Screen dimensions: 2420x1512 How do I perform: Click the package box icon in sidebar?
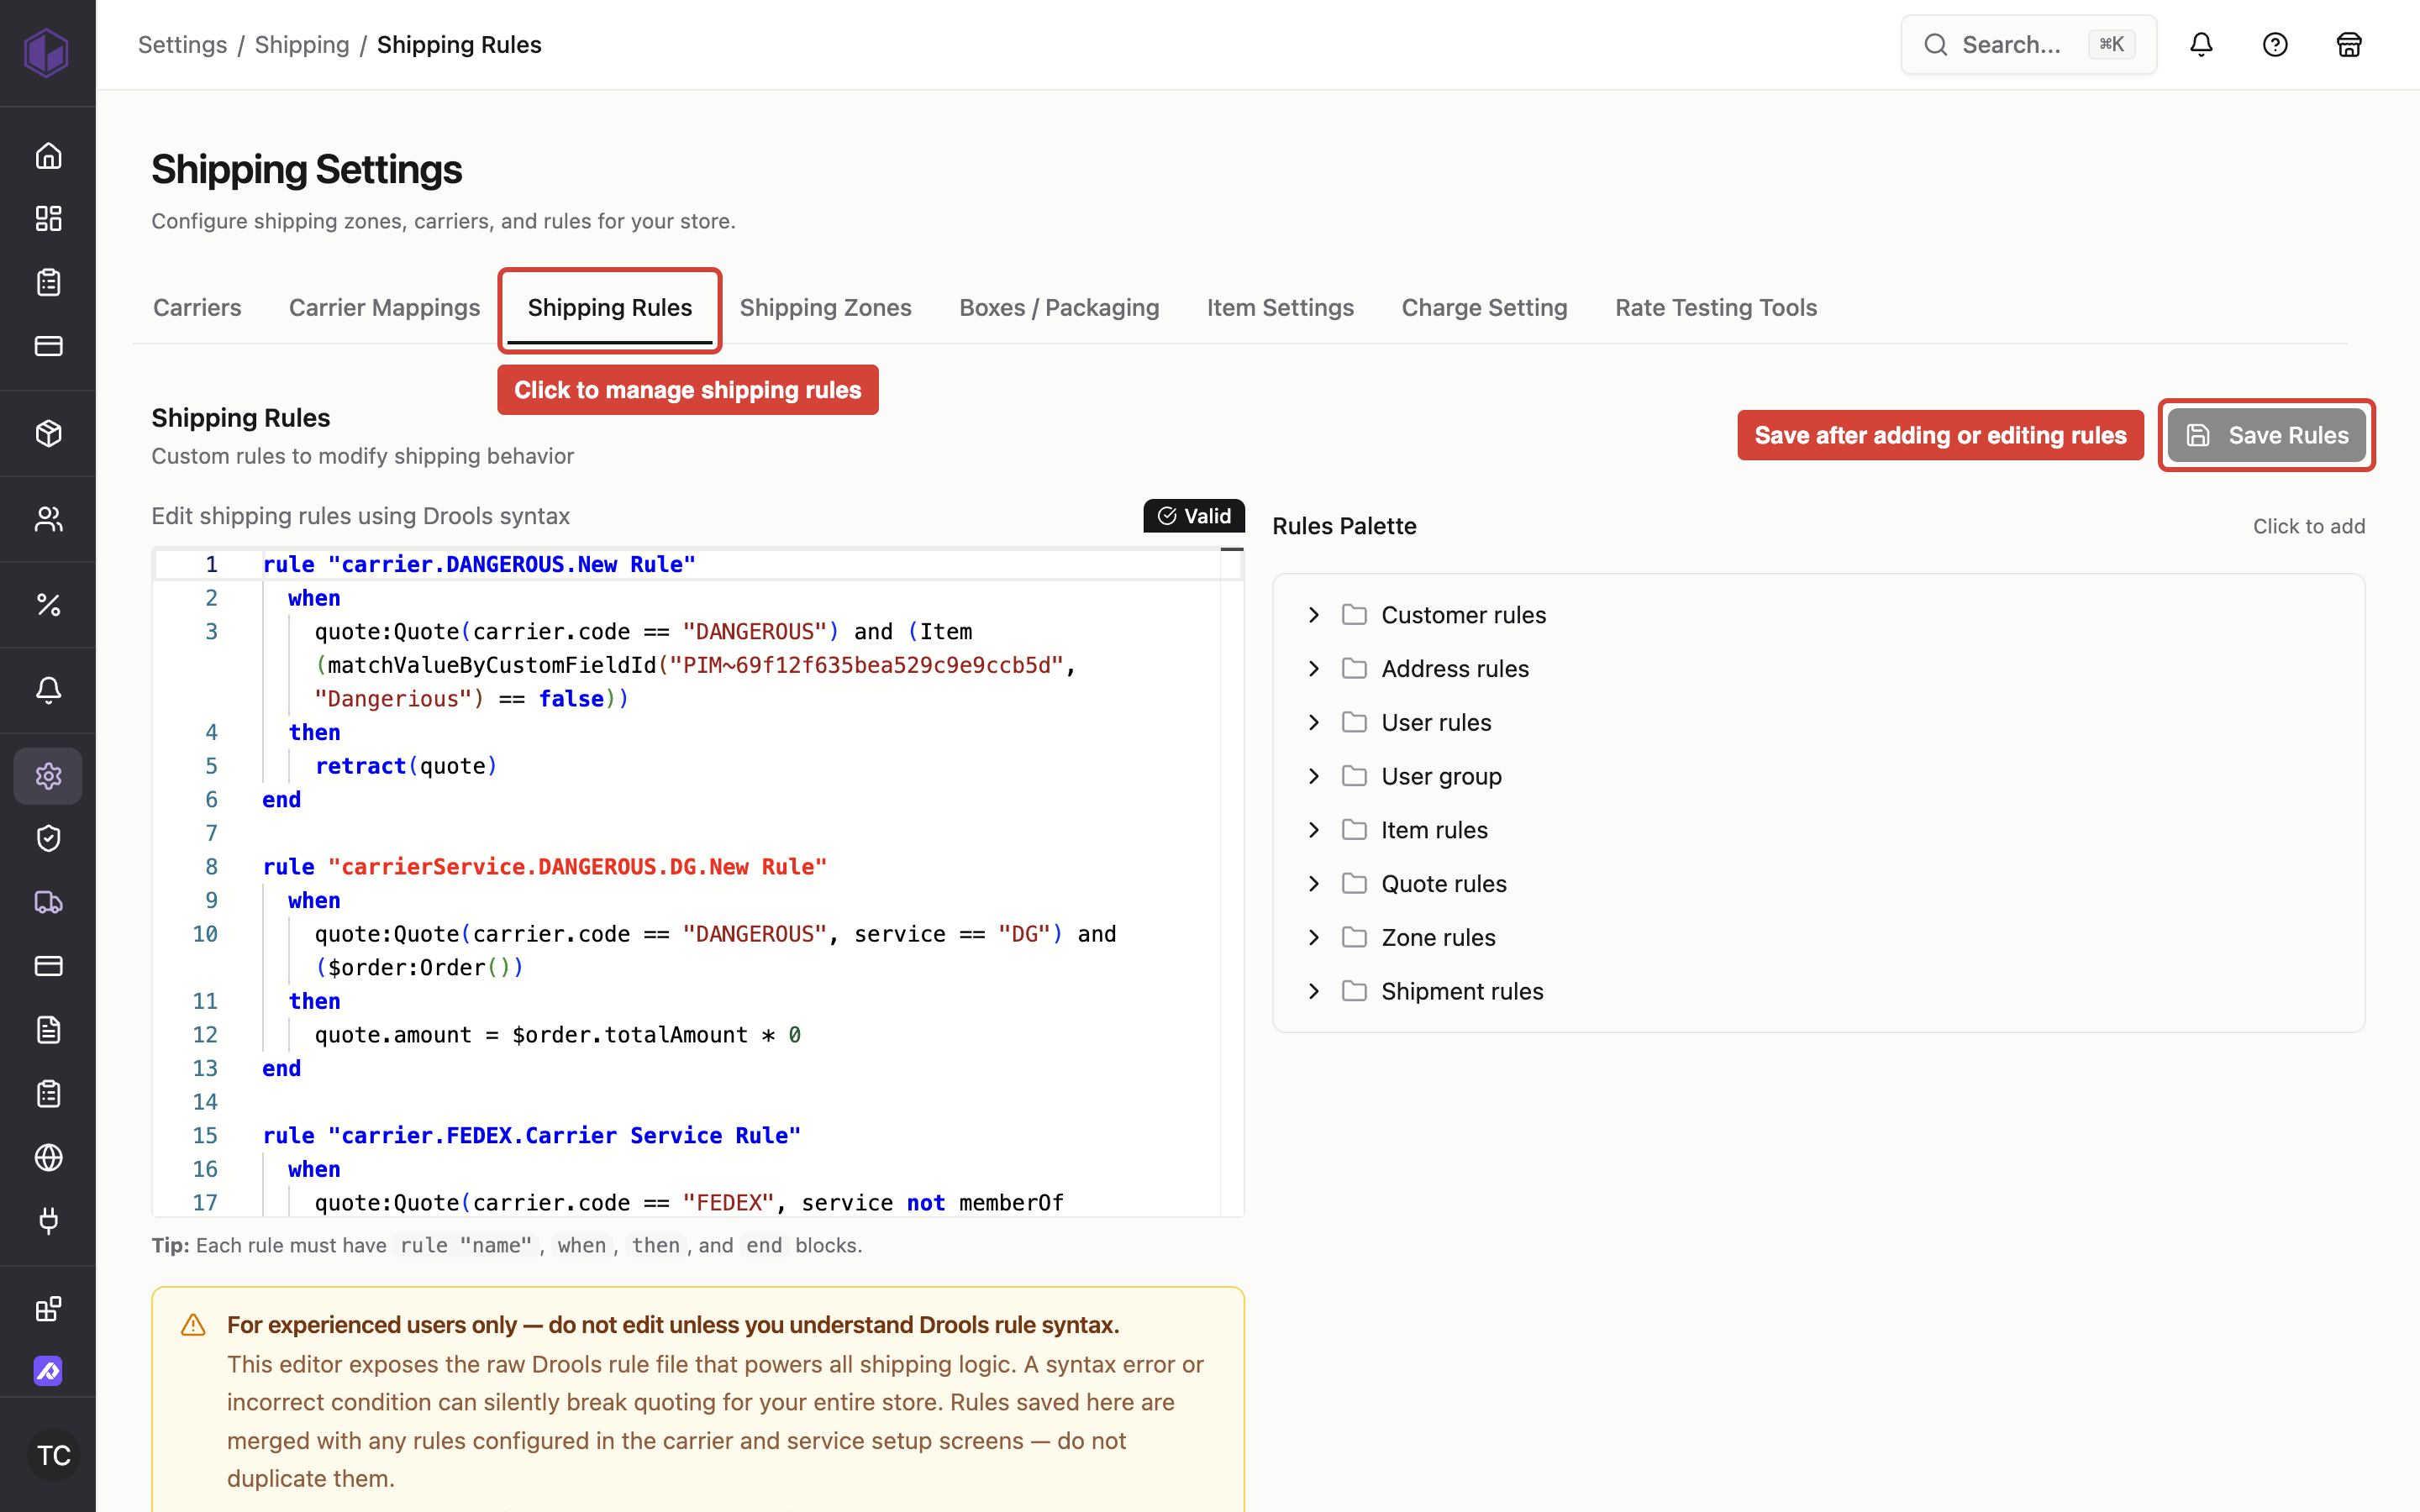(48, 433)
